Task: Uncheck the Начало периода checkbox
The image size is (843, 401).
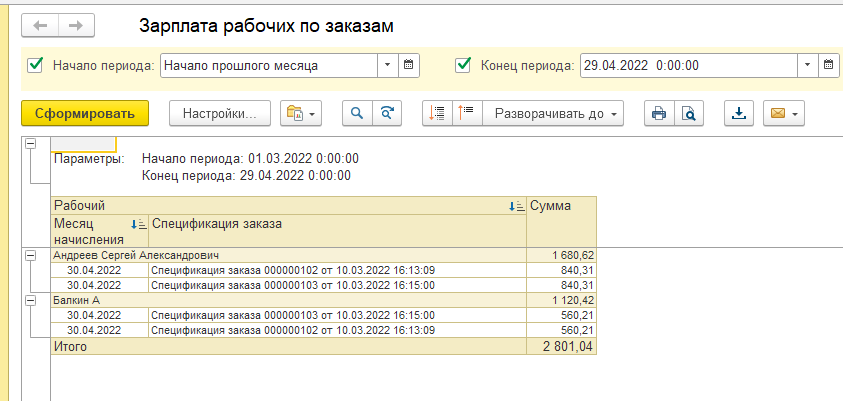Action: click(x=35, y=66)
